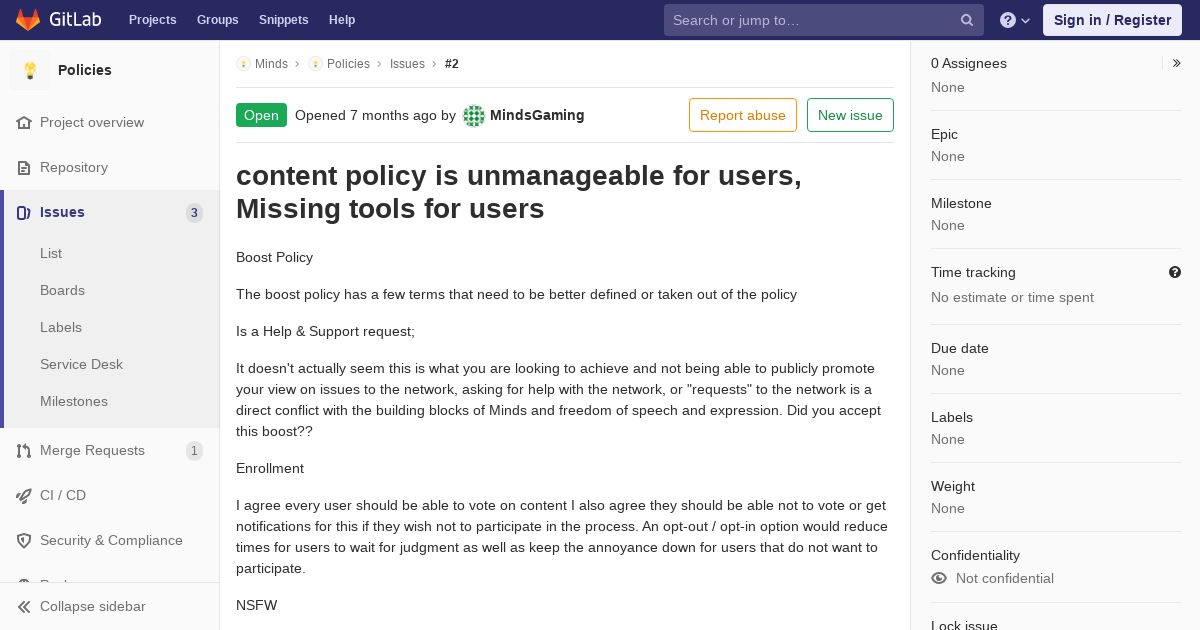Viewport: 1200px width, 630px height.
Task: Go to Merge Requests in sidebar
Action: [92, 450]
